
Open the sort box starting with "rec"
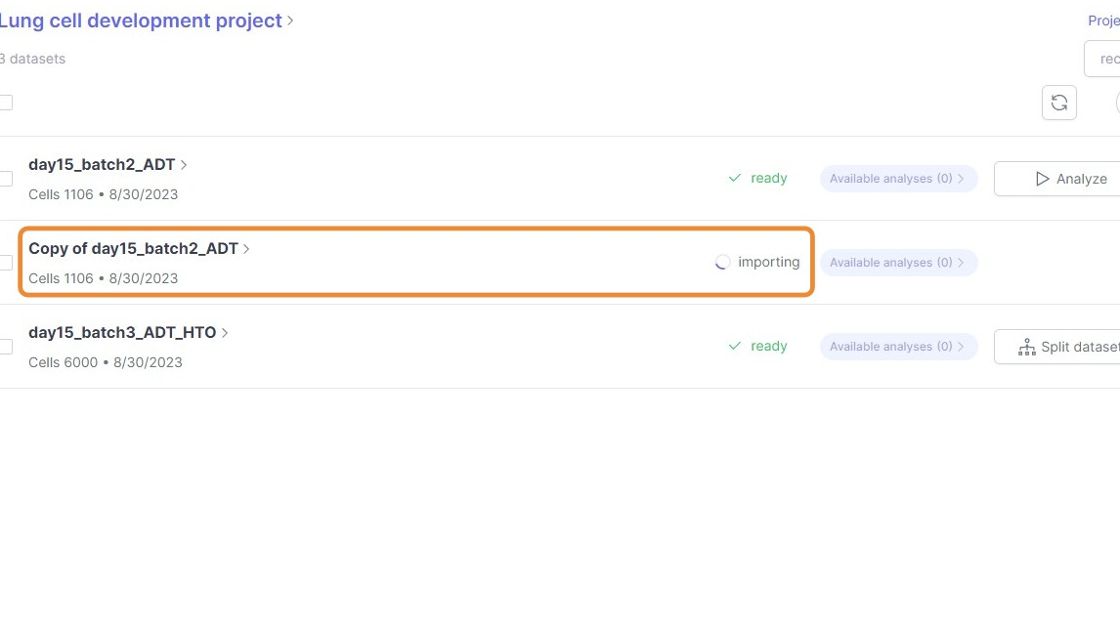(x=1103, y=59)
